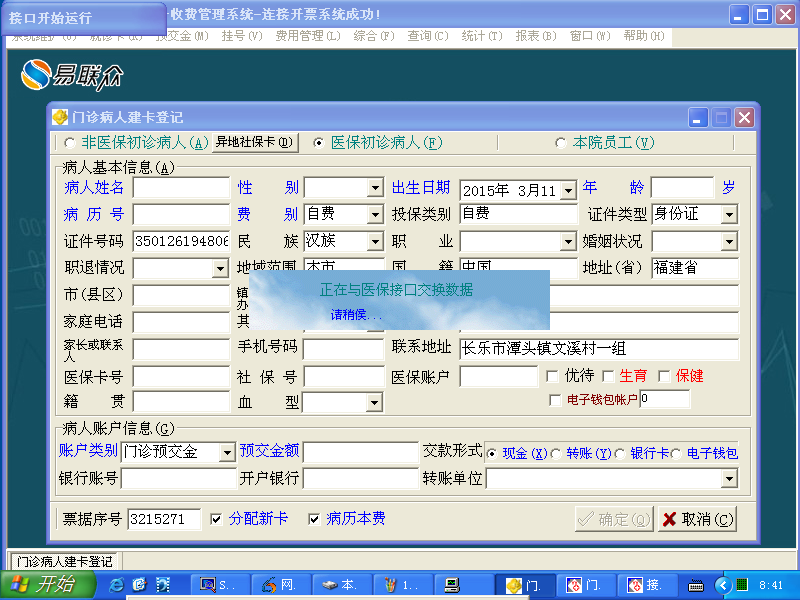Select 转账(Y) payment radio
Image resolution: width=800 pixels, height=600 pixels.
(556, 454)
